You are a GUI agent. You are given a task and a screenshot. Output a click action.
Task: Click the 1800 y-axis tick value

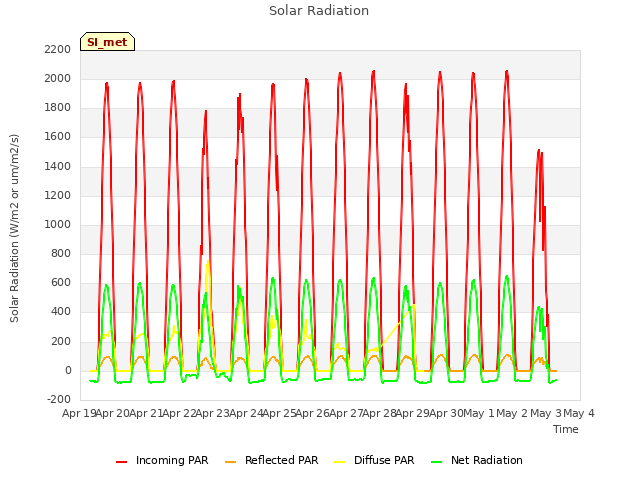[x=58, y=108]
